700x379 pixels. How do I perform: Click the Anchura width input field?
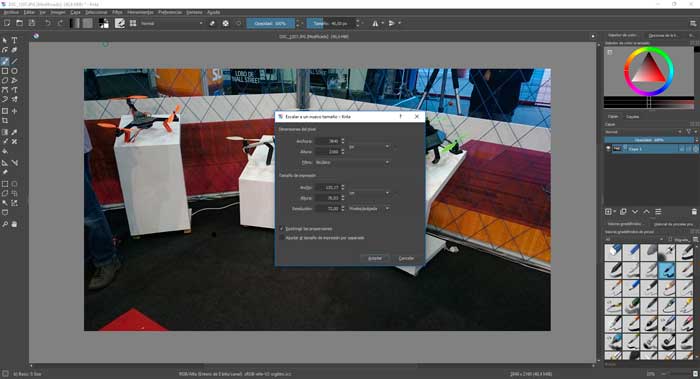[x=329, y=141]
